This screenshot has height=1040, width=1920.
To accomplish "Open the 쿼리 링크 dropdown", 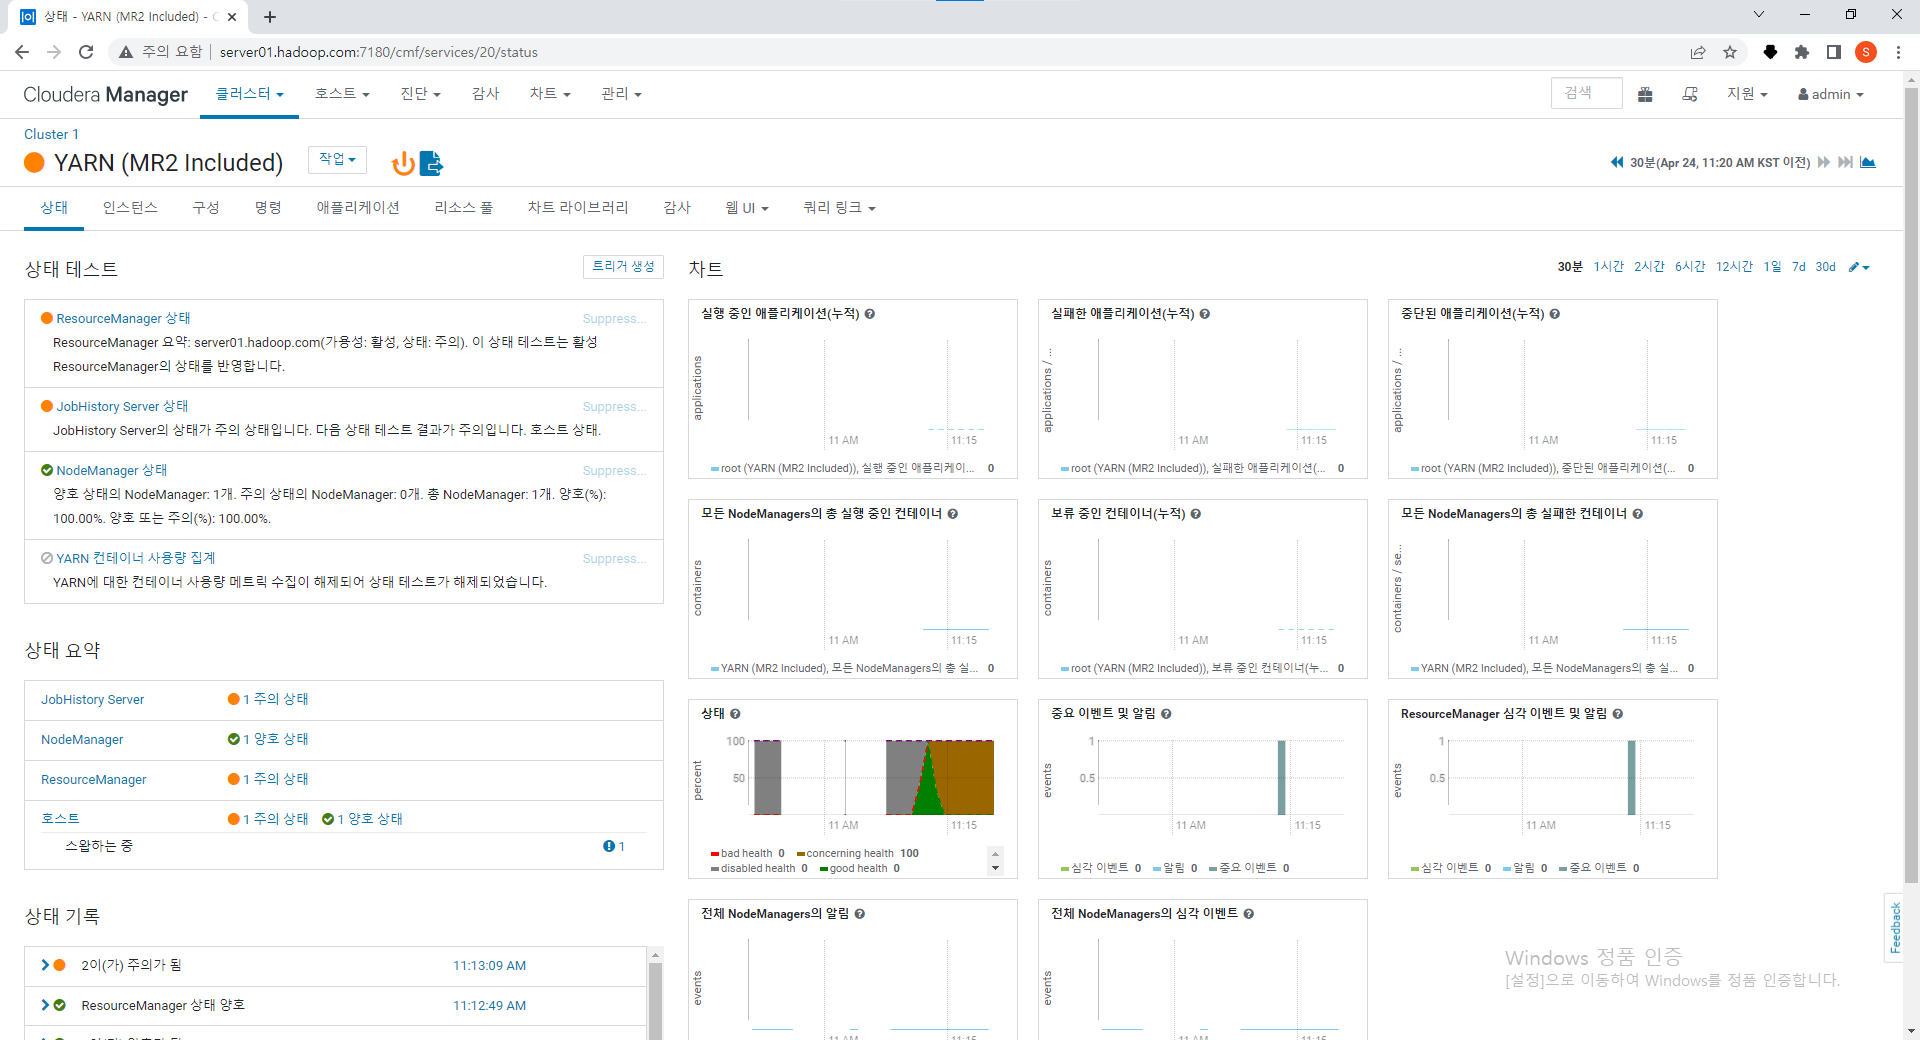I will 839,208.
